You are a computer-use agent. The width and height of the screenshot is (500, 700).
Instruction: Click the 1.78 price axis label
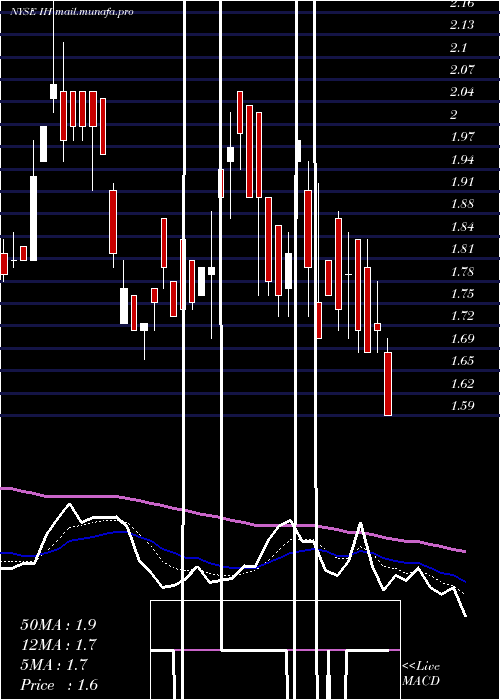coord(462,271)
